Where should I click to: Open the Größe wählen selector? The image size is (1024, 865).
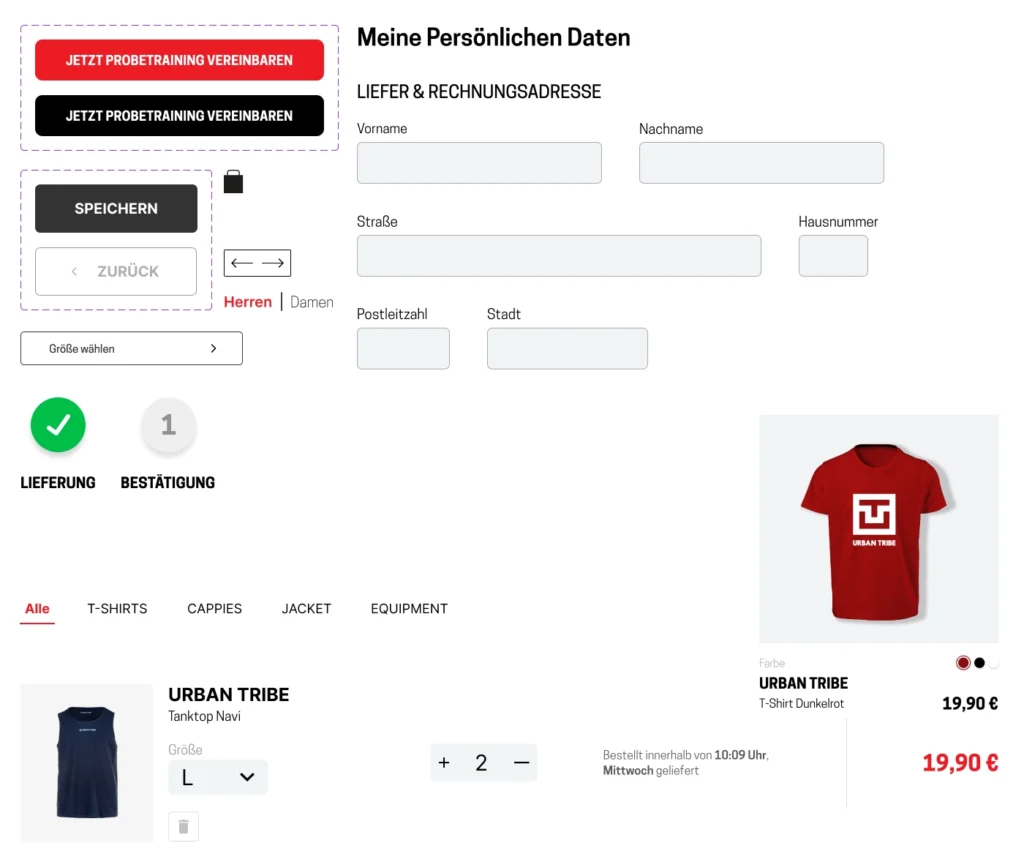click(x=131, y=349)
